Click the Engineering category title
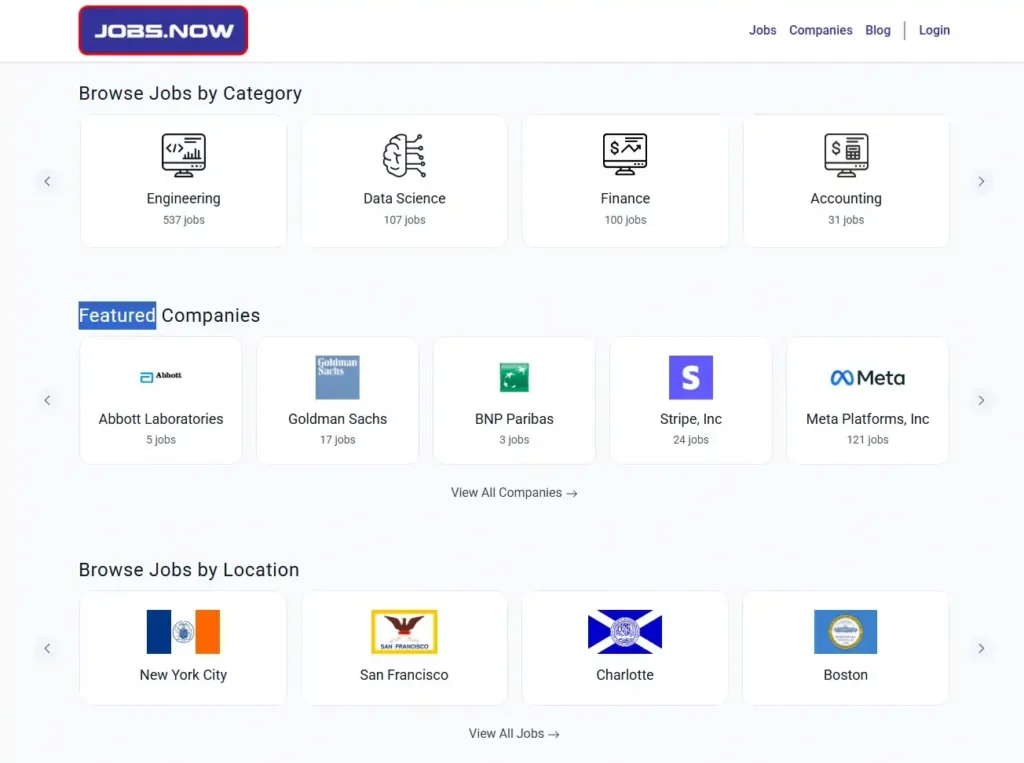The width and height of the screenshot is (1024, 763). pyautogui.click(x=184, y=199)
